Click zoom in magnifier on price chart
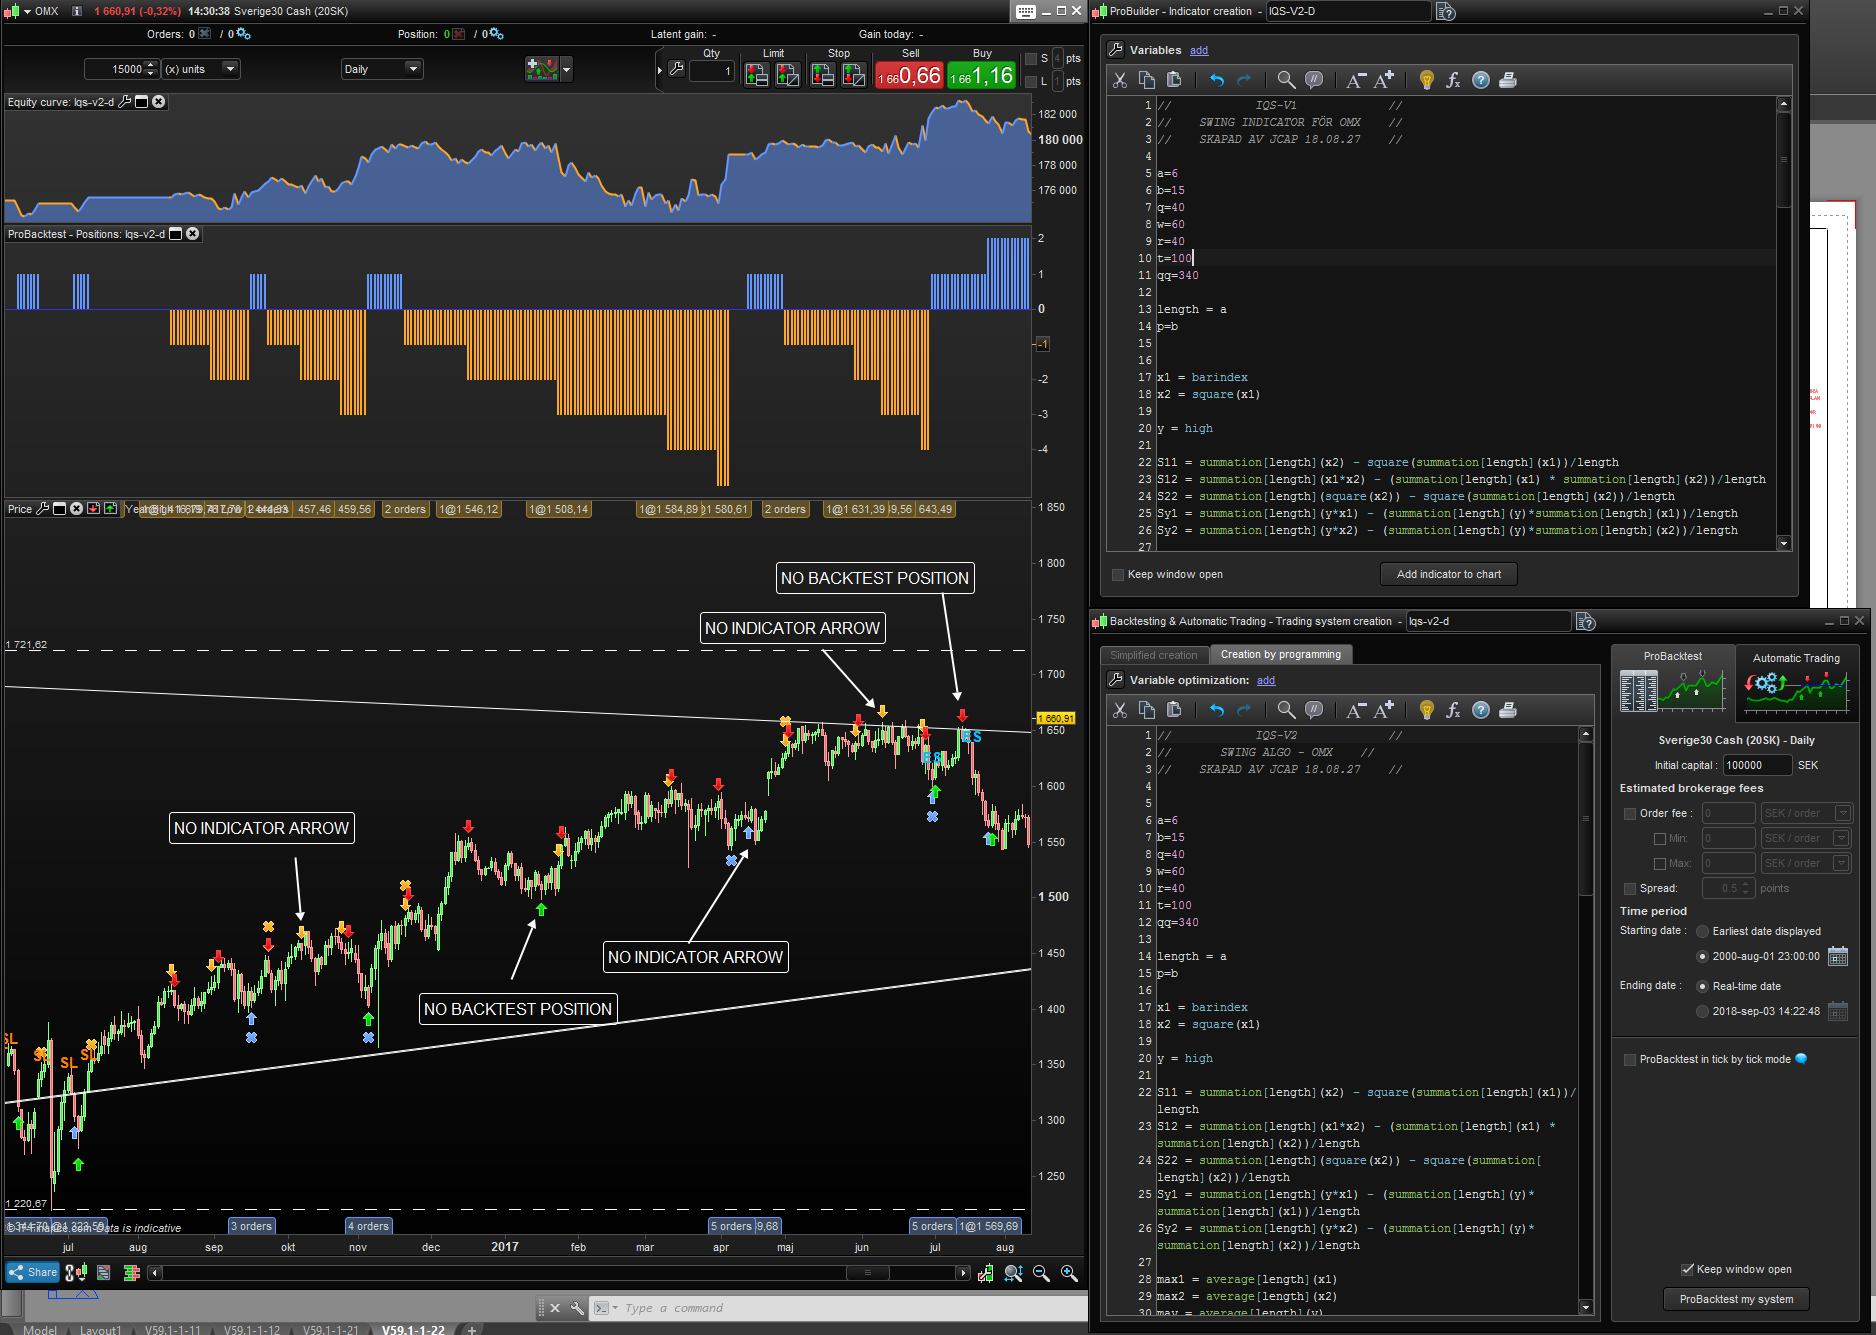 pos(1069,1273)
